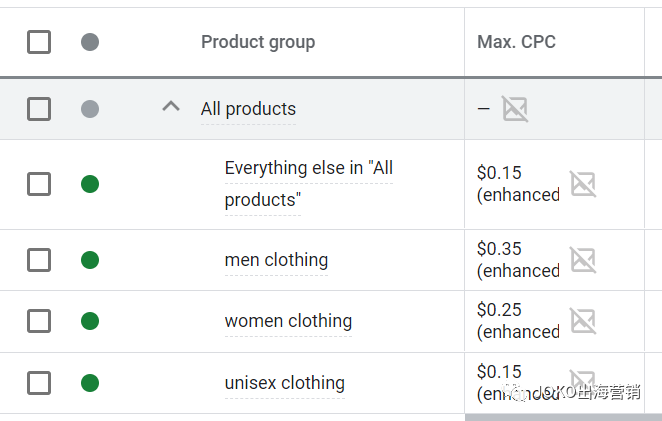The width and height of the screenshot is (662, 421).
Task: Check the men clothing row checkbox
Action: point(39,260)
